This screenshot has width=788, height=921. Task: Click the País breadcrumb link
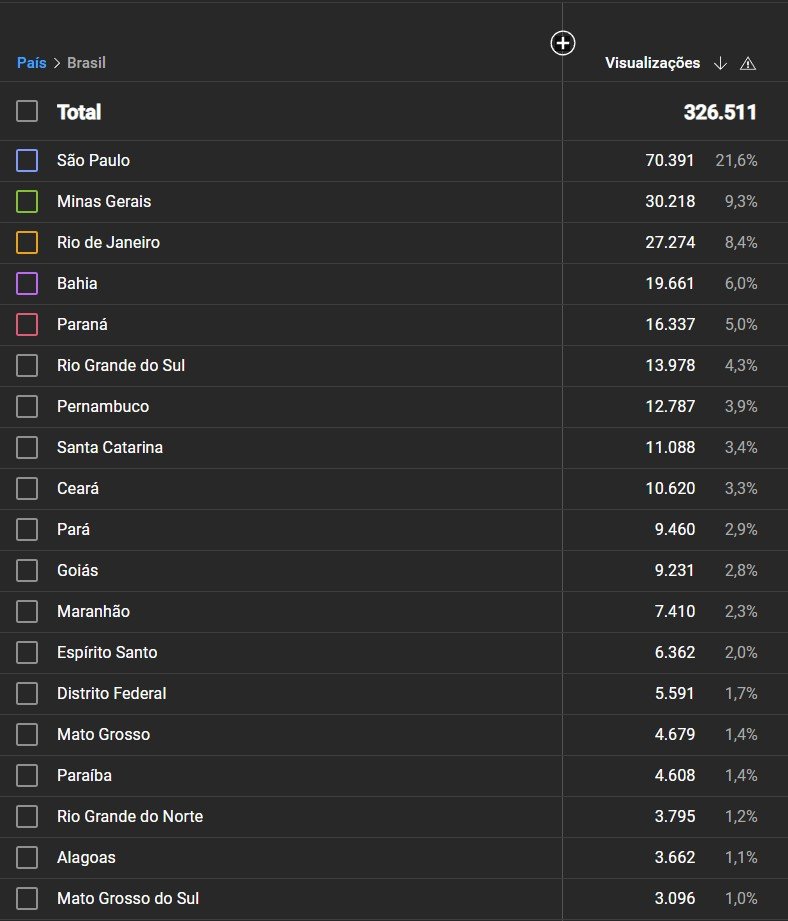click(32, 63)
